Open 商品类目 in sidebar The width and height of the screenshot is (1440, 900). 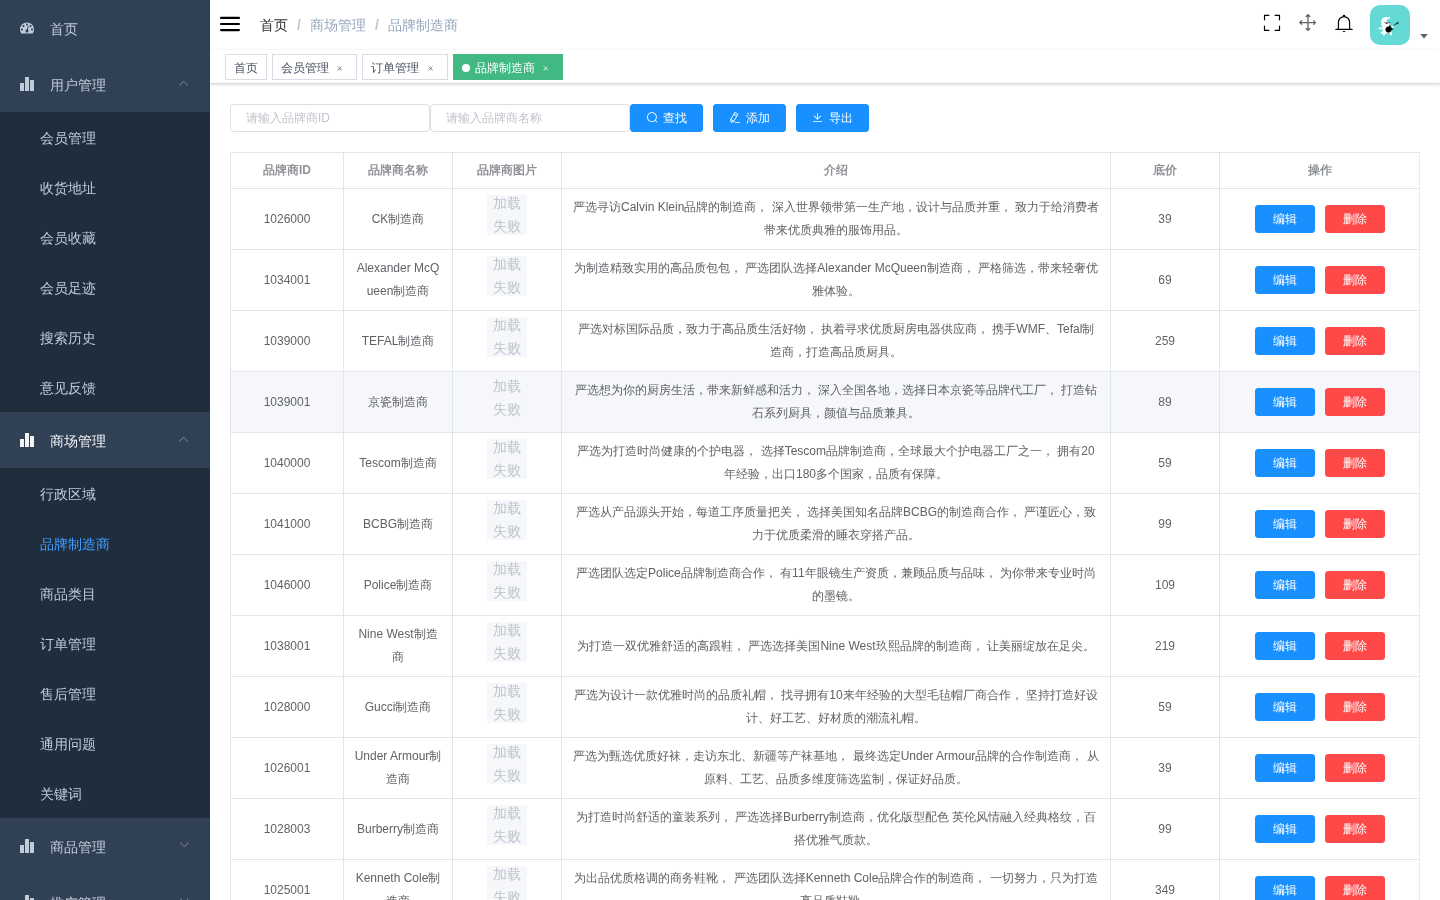(105, 594)
